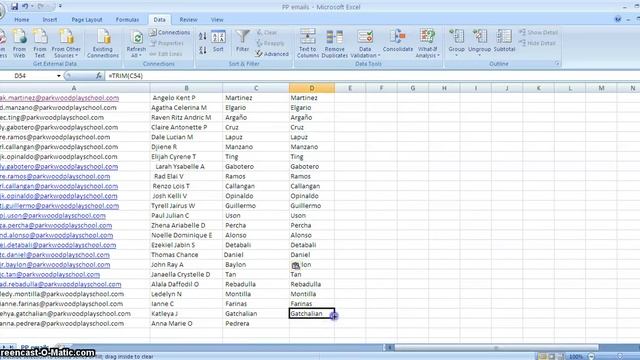Select cell C with Pedrera
The image size is (640, 360).
tap(256, 323)
